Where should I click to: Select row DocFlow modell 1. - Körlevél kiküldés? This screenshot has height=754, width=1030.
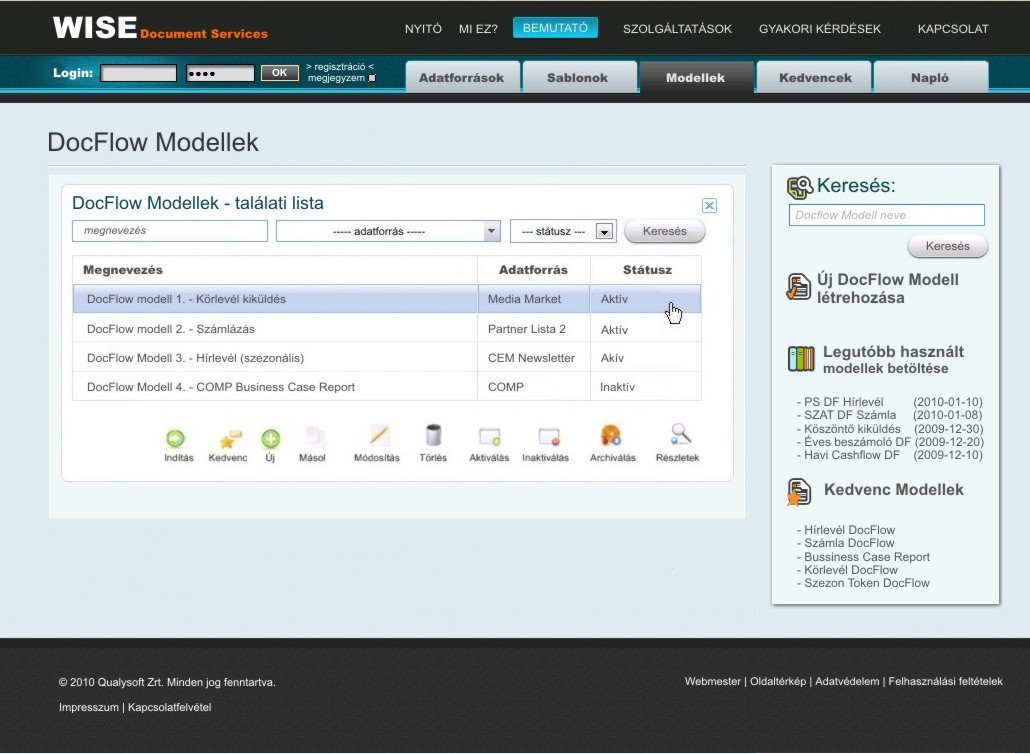[x=387, y=299]
